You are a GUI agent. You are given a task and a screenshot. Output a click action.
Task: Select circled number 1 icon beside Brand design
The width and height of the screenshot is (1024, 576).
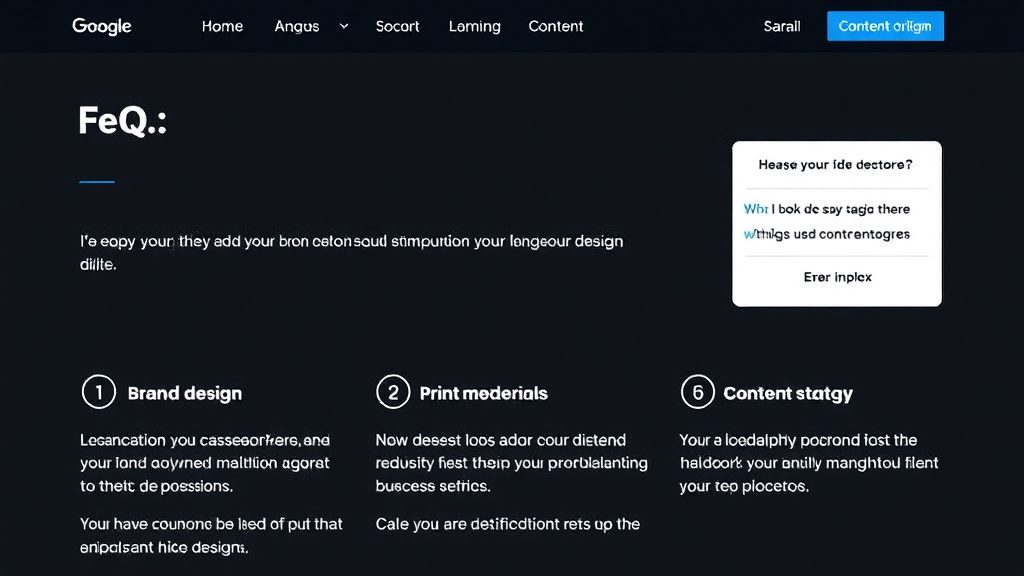pos(99,392)
